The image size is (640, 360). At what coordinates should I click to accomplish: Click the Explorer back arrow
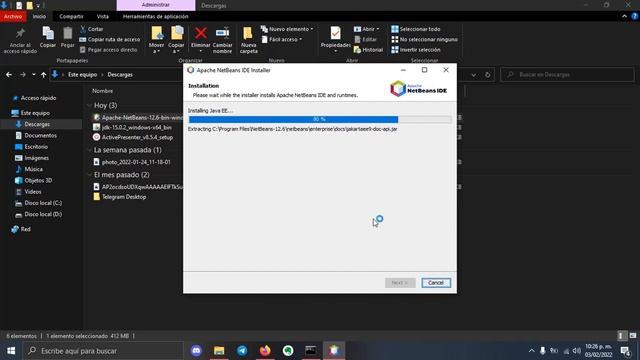[9, 75]
